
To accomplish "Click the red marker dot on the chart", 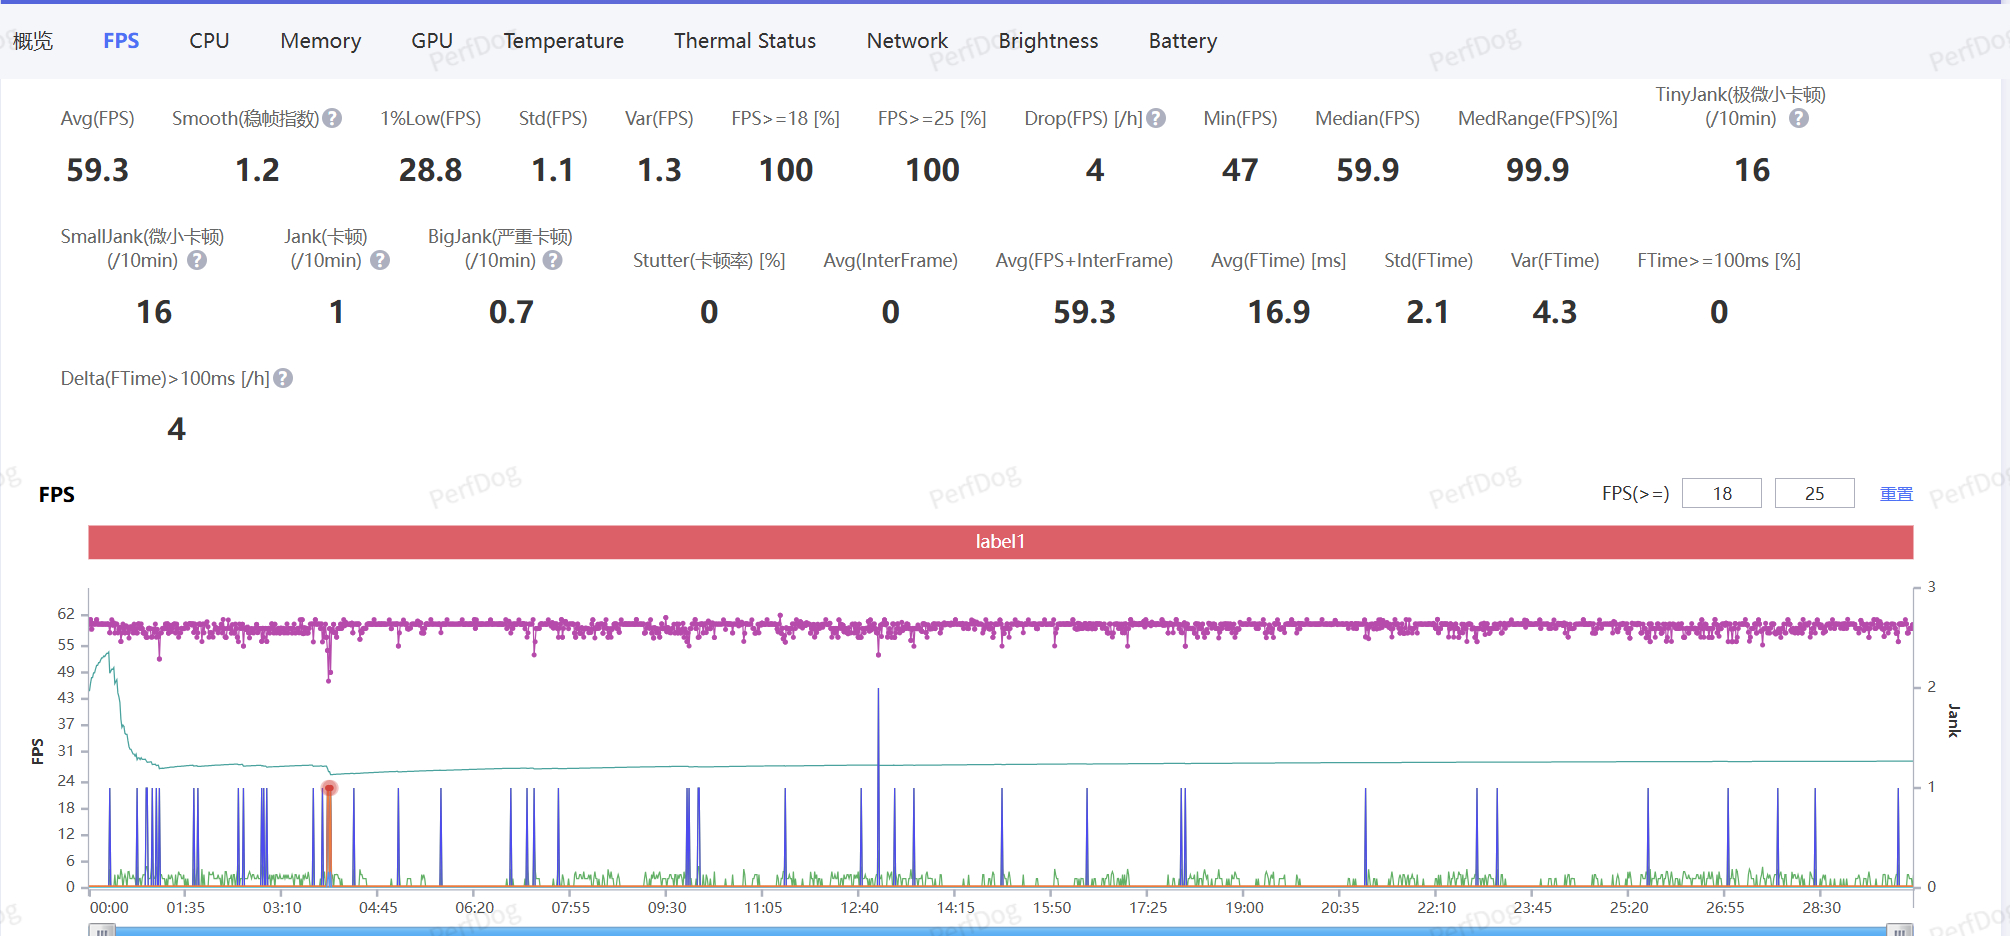I will (x=329, y=788).
